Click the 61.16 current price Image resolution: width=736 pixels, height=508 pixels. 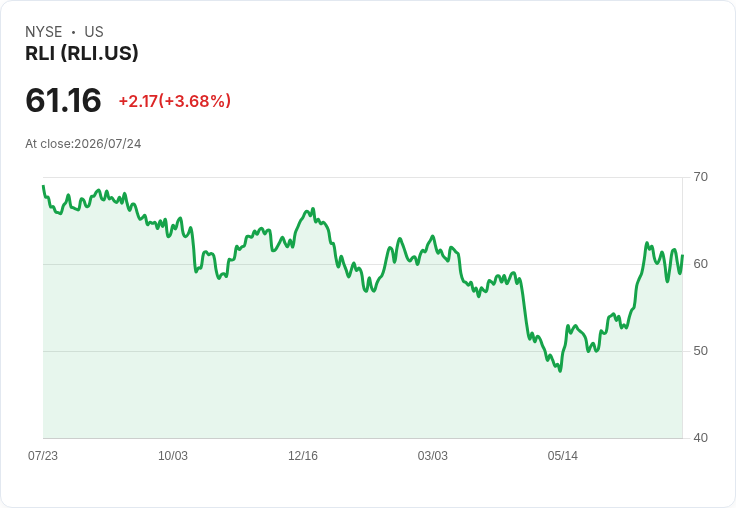63,100
